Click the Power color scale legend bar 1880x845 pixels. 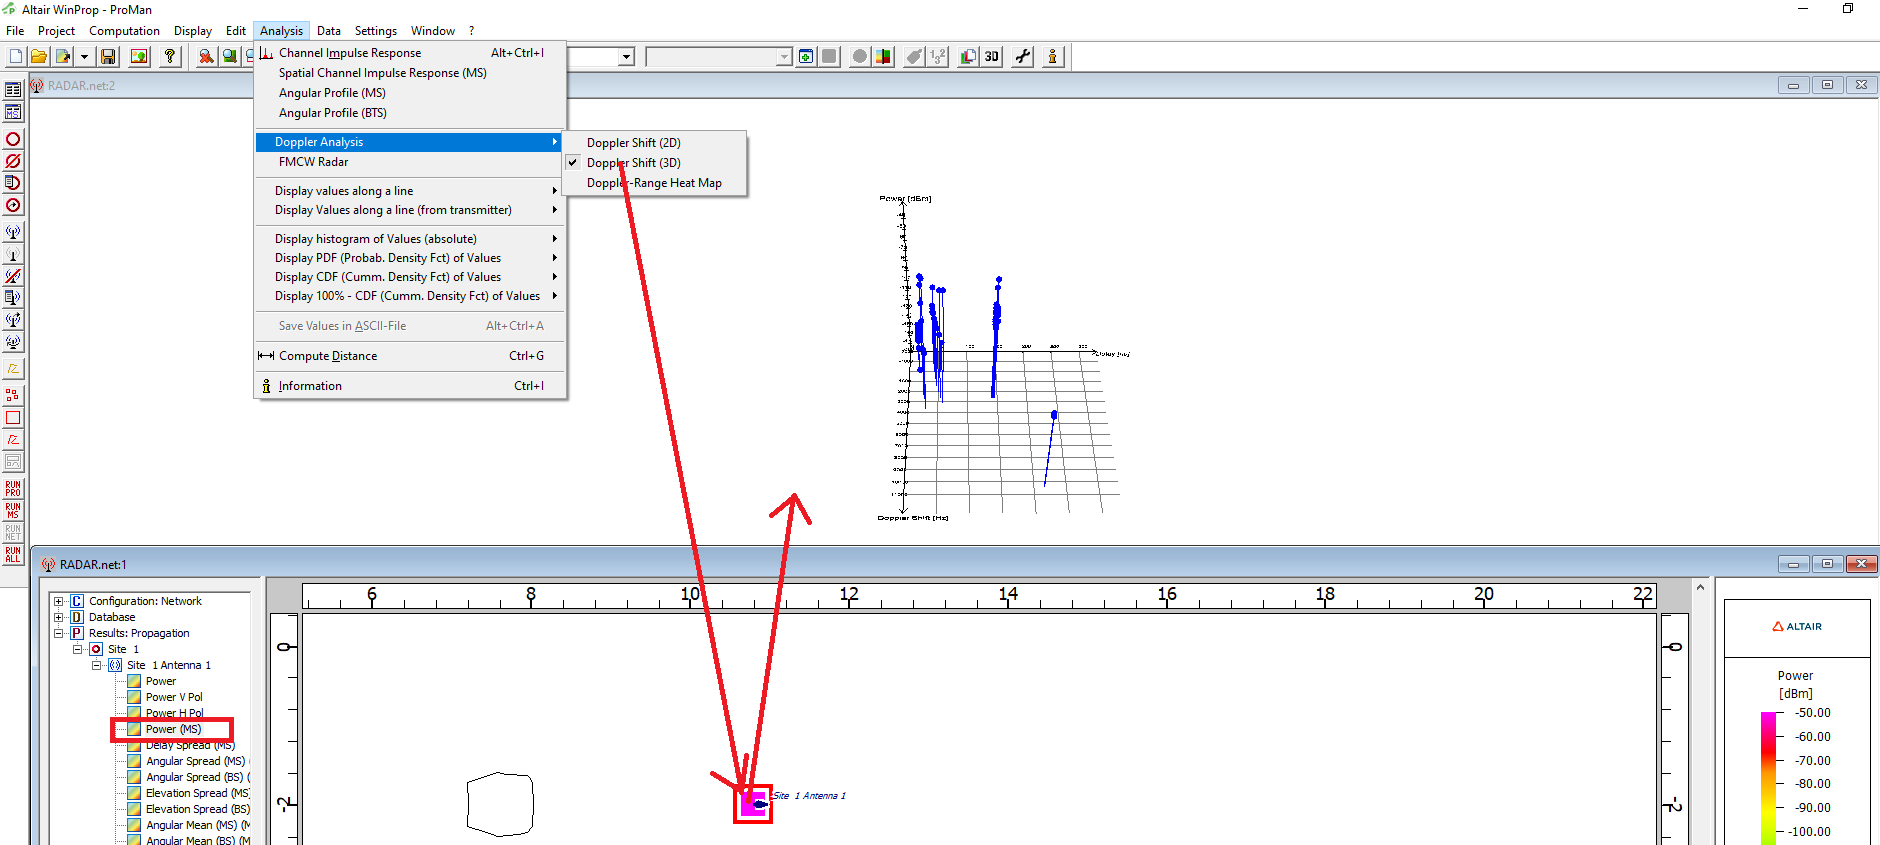(1768, 778)
